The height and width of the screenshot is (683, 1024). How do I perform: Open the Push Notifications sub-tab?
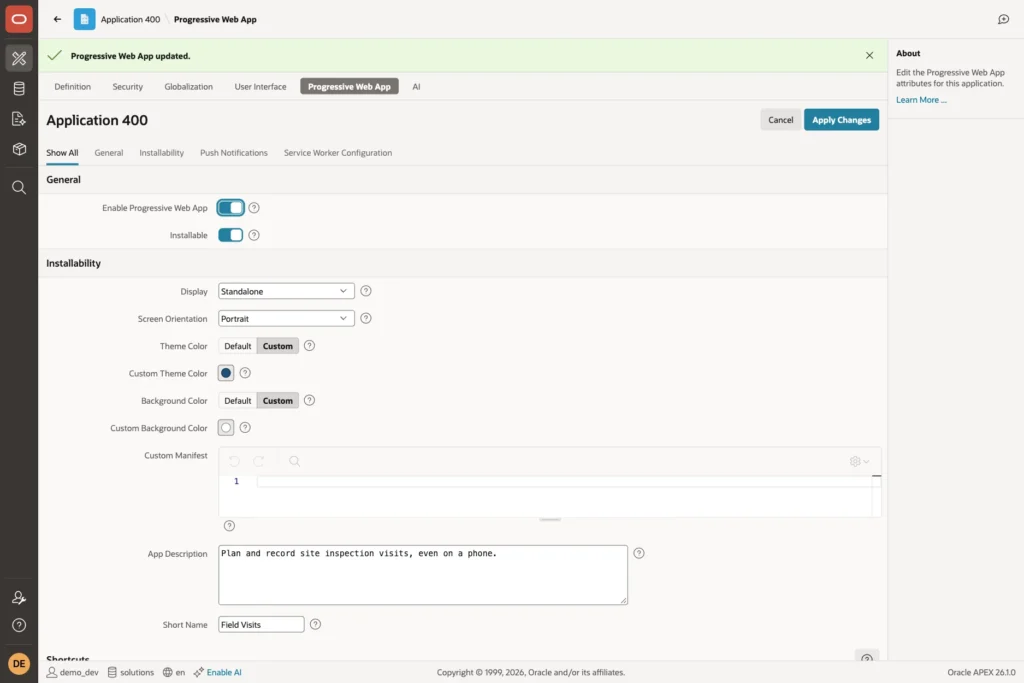click(234, 153)
